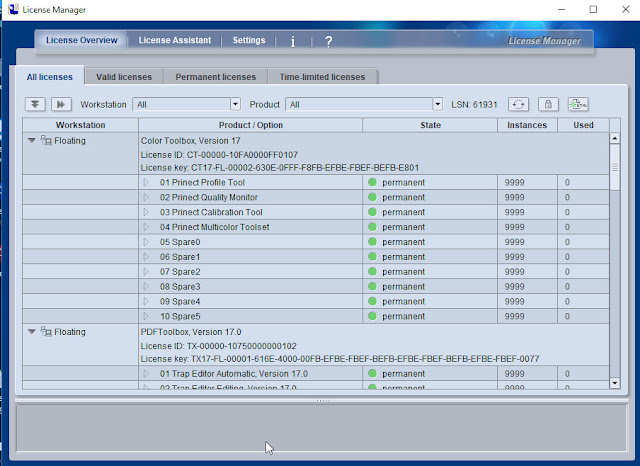Minimize the License Manager window
640x466 pixels.
562,9
